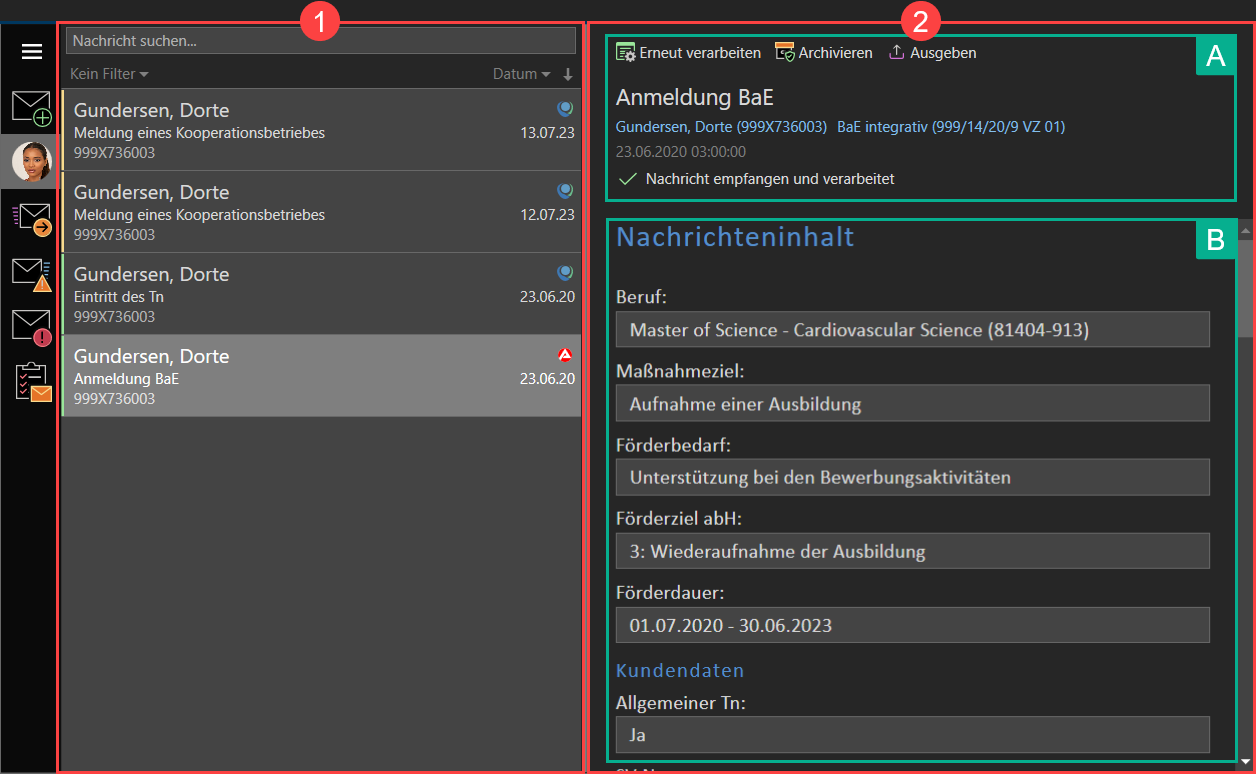Image resolution: width=1256 pixels, height=774 pixels.
Task: Open the envelope icon with warning triangle
Action: pyautogui.click(x=31, y=274)
